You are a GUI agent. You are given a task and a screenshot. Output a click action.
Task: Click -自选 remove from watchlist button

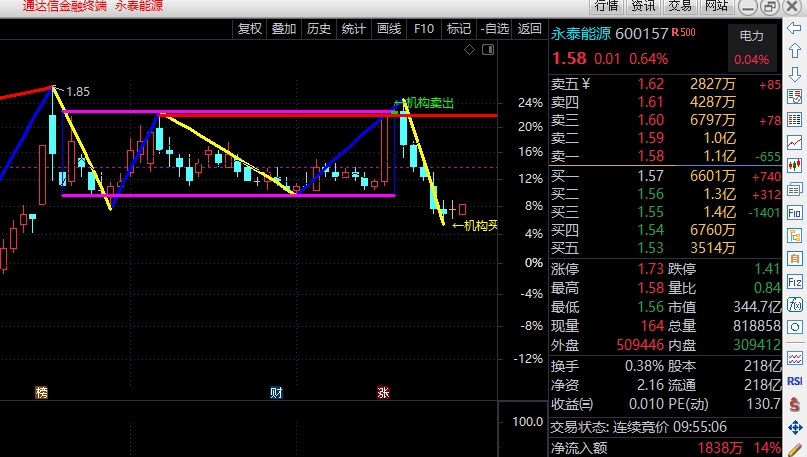[495, 29]
